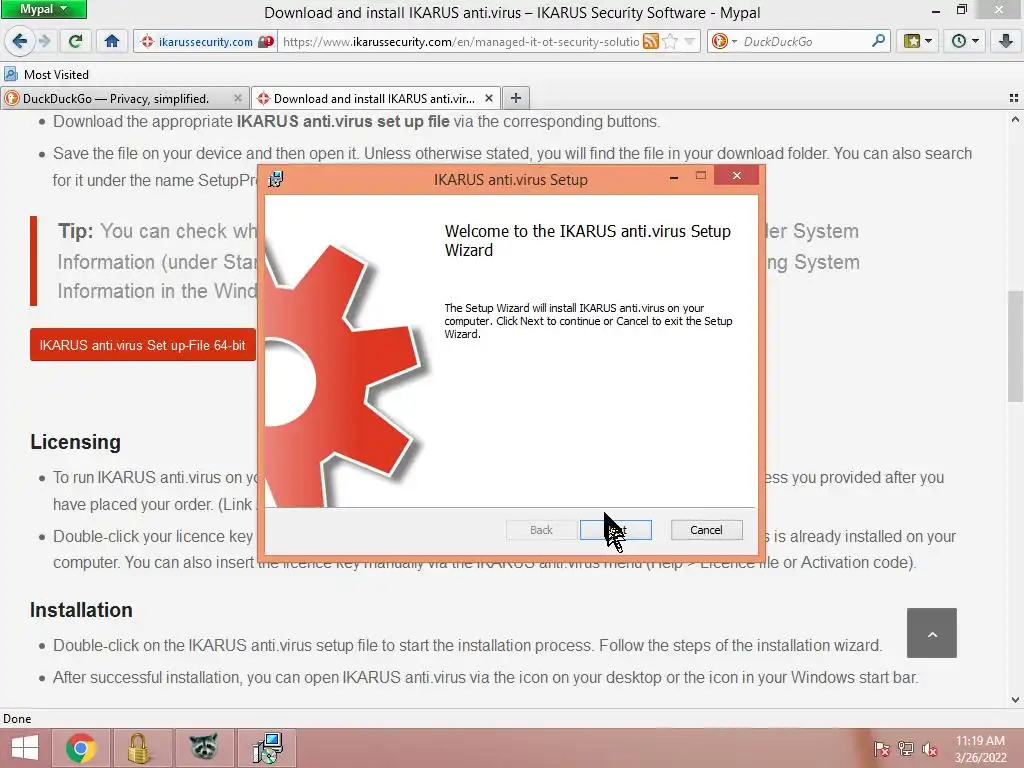1024x768 pixels.
Task: Choose search engine via DuckDuckGo icon
Action: click(723, 42)
